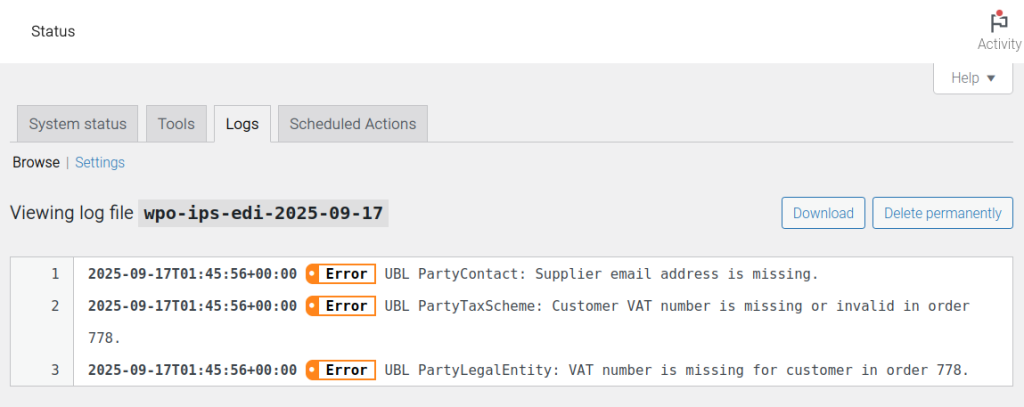Click the wpo-ips-edi-2025-09-17 file name

tap(263, 213)
